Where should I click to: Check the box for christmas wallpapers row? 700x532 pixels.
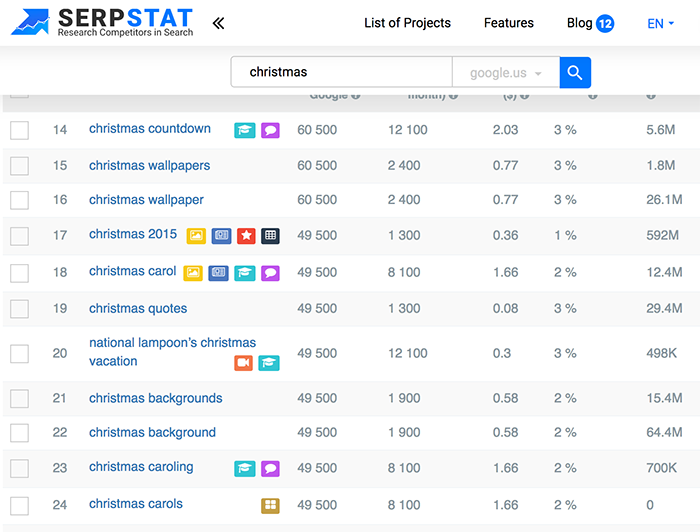click(x=20, y=166)
